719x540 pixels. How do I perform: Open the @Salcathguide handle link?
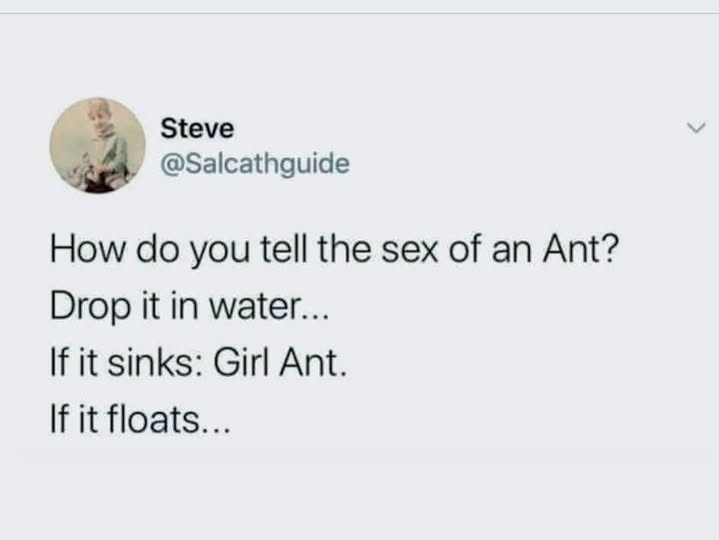tap(255, 162)
